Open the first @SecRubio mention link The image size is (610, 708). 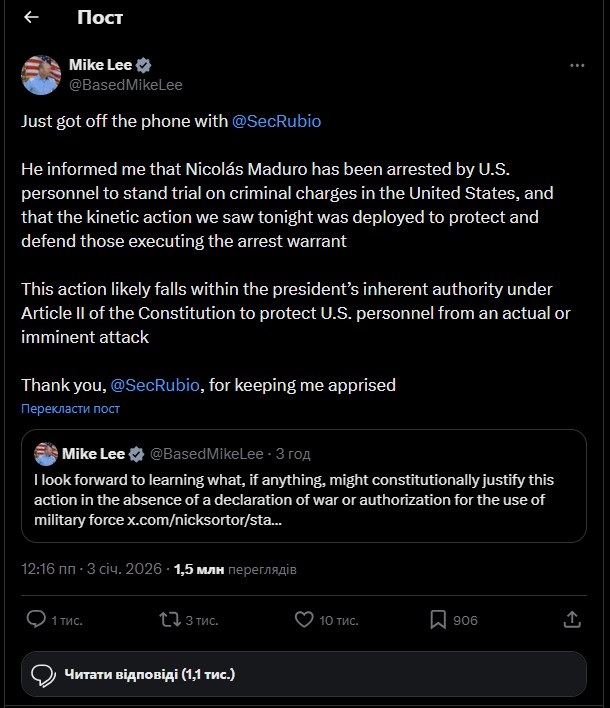[x=276, y=121]
